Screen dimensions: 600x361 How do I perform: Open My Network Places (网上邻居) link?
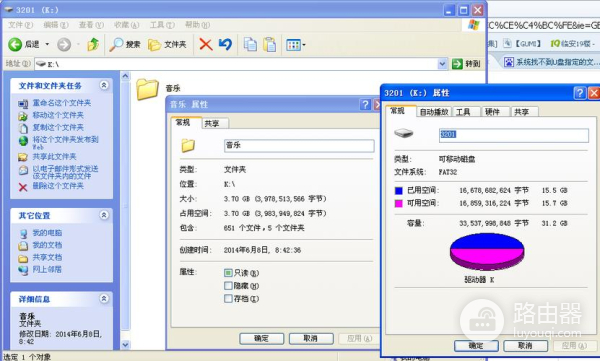47,270
